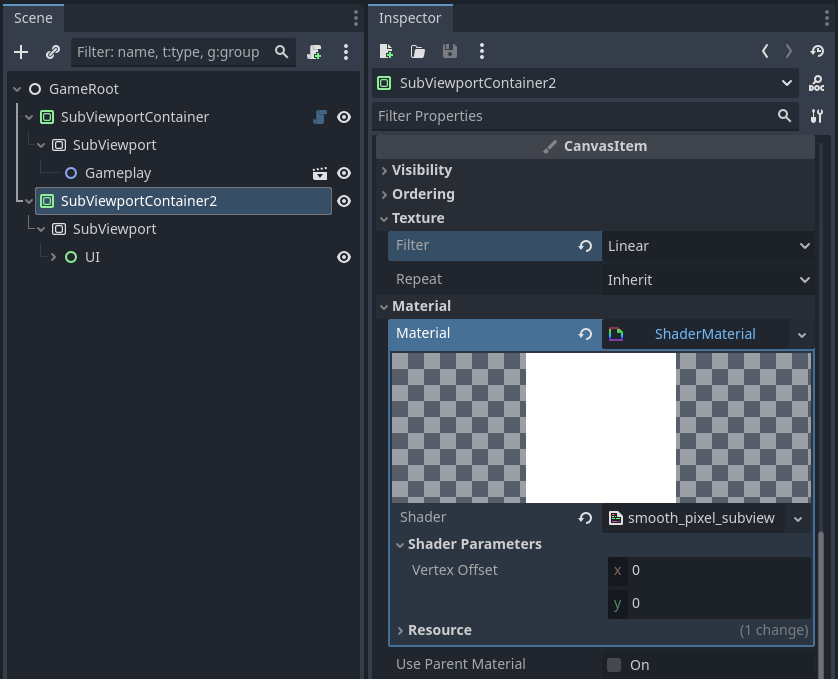Expand the Resource section of the ShaderMaterial
This screenshot has height=679, width=838.
pyautogui.click(x=439, y=630)
